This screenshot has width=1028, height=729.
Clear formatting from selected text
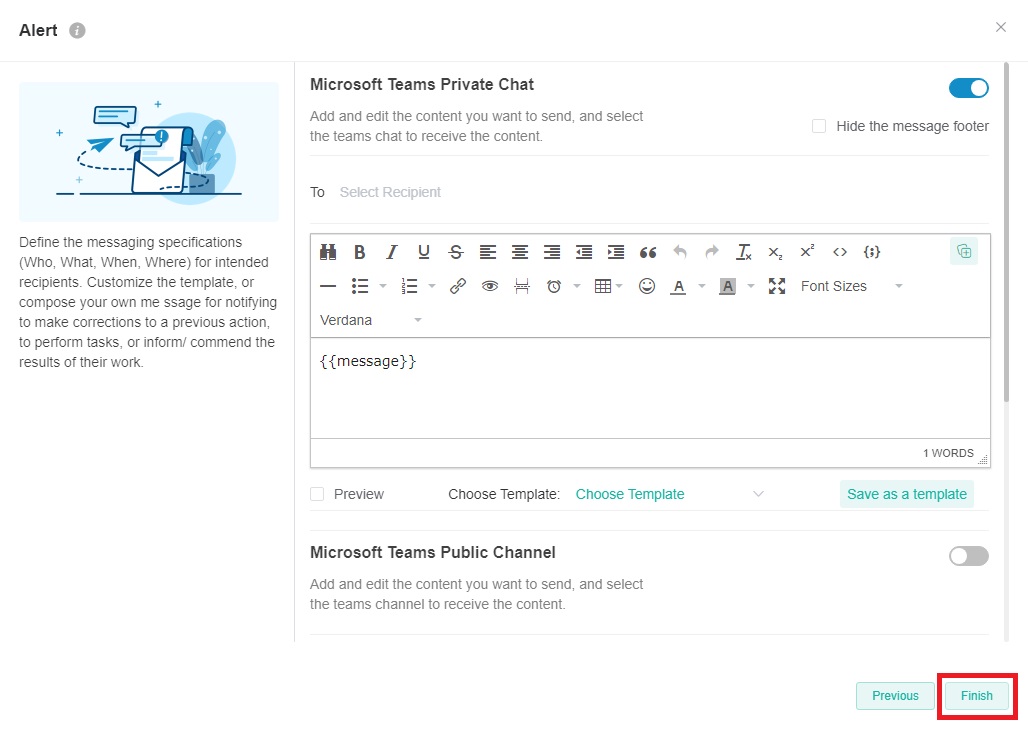pos(743,252)
